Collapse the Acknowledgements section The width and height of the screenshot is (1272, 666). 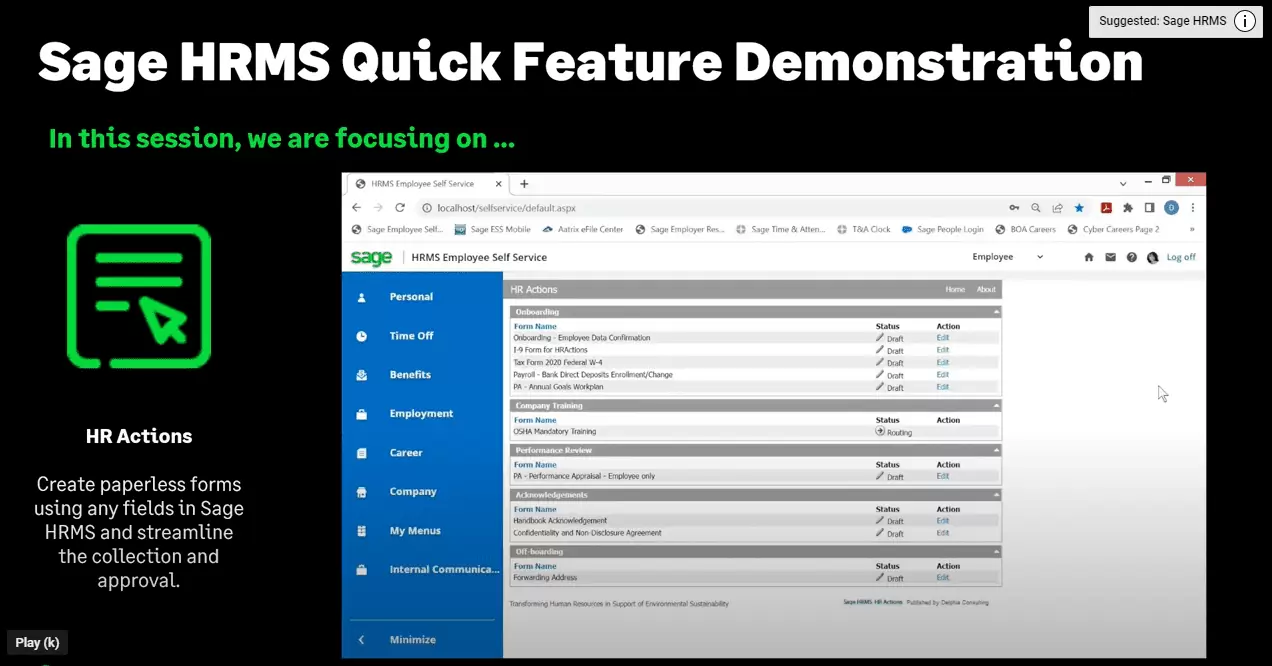click(x=996, y=495)
